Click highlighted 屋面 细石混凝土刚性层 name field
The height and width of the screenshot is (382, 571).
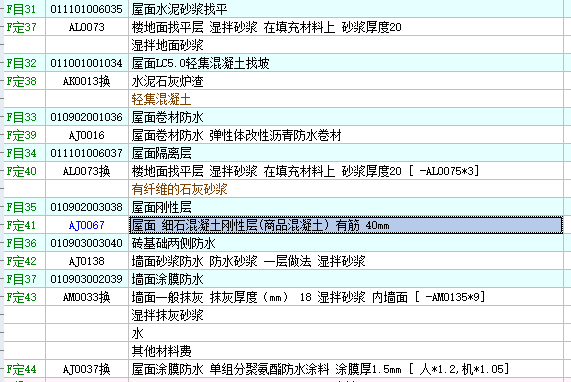point(346,225)
